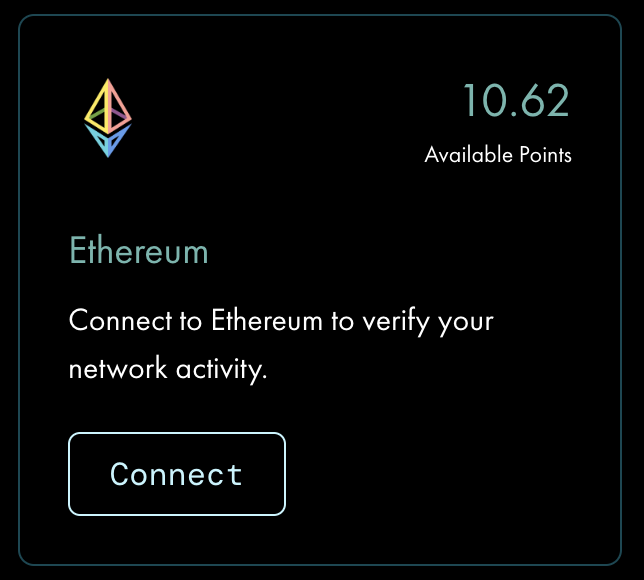
Task: Click the word 'Ethereum' in the description sentence
Action: pyautogui.click(x=267, y=320)
